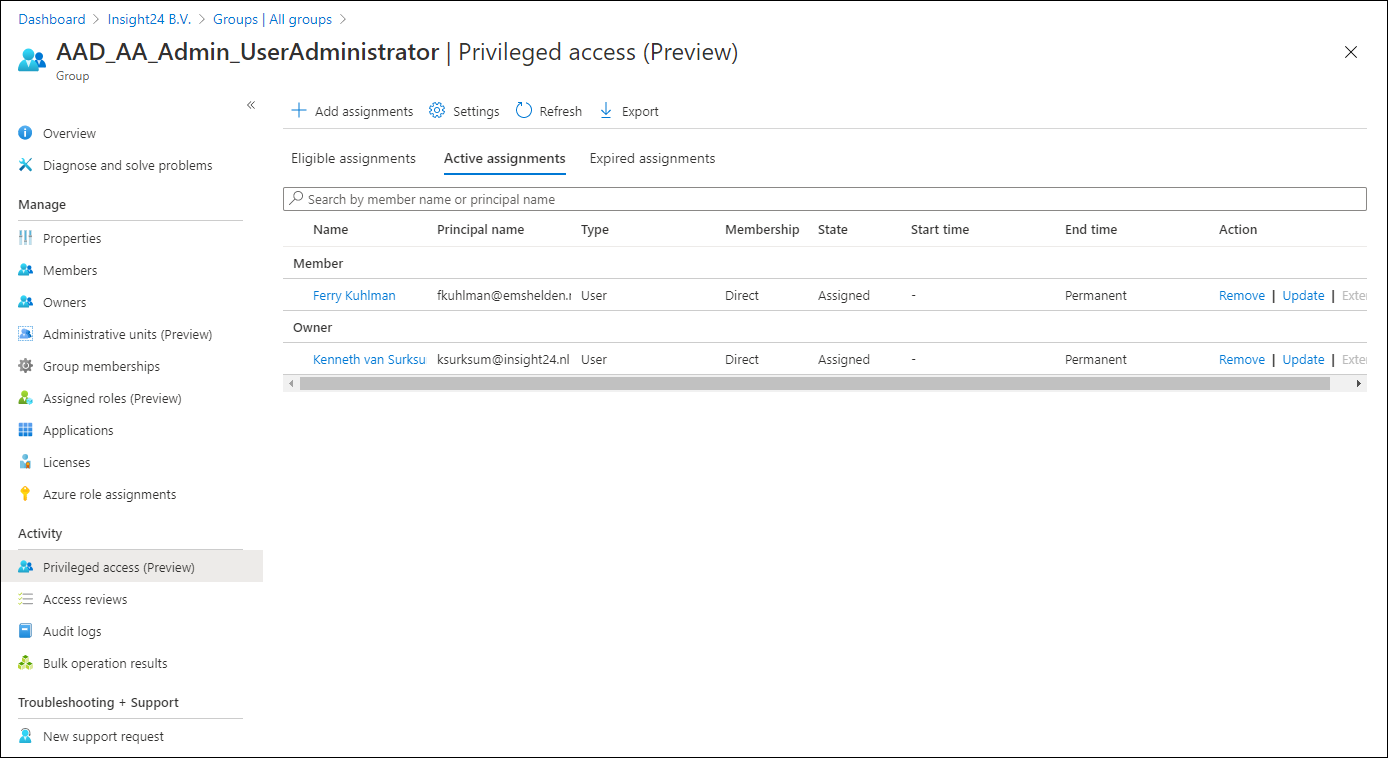Click the Overview info icon in sidebar
Screen dimensions: 1388x758
(x=26, y=133)
